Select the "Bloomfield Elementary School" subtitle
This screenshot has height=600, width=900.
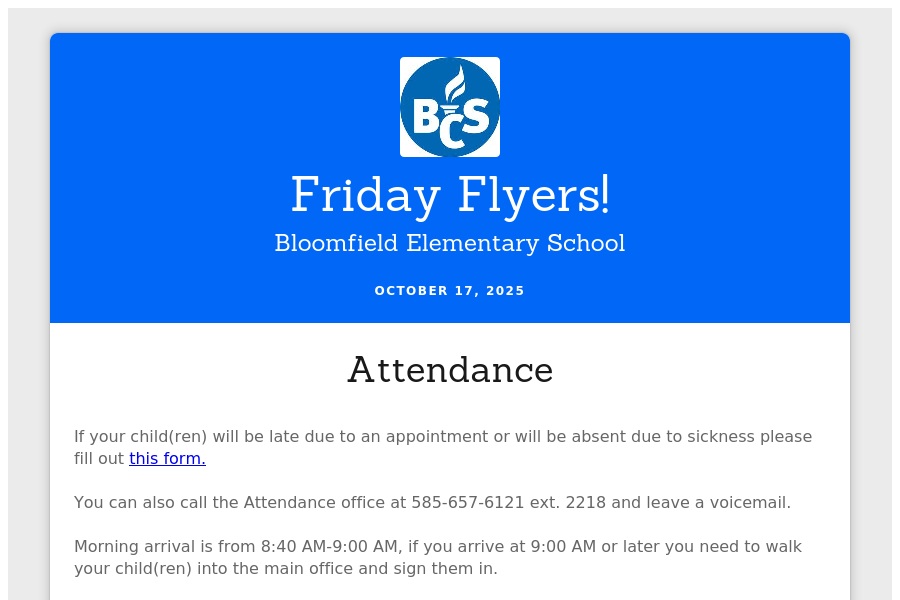tap(450, 243)
